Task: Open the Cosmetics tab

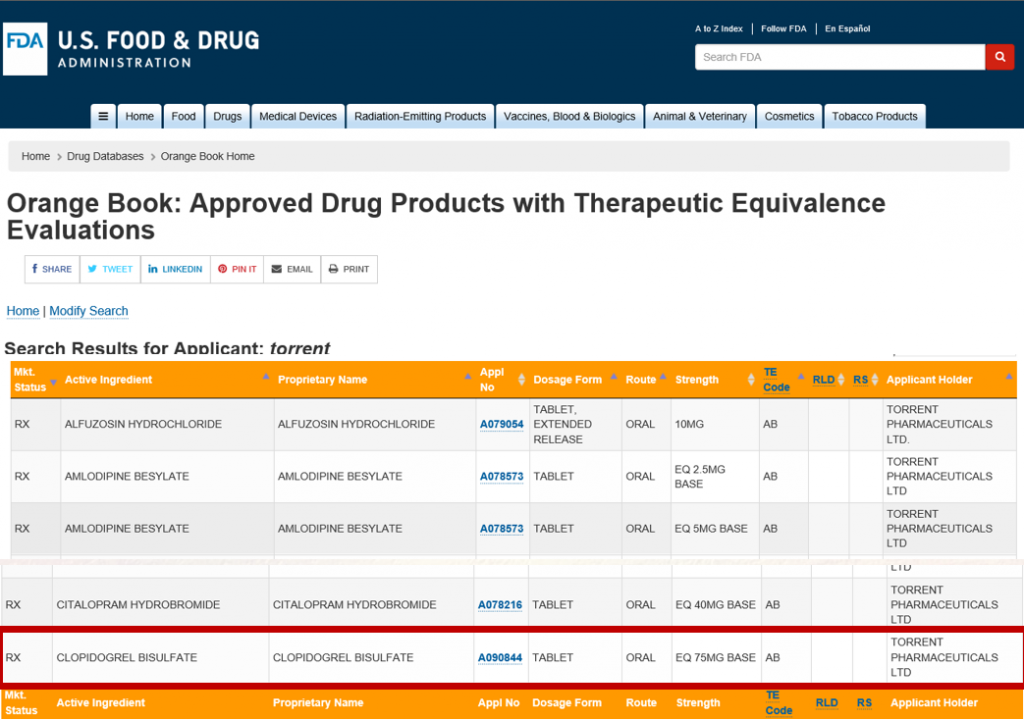Action: pos(789,116)
